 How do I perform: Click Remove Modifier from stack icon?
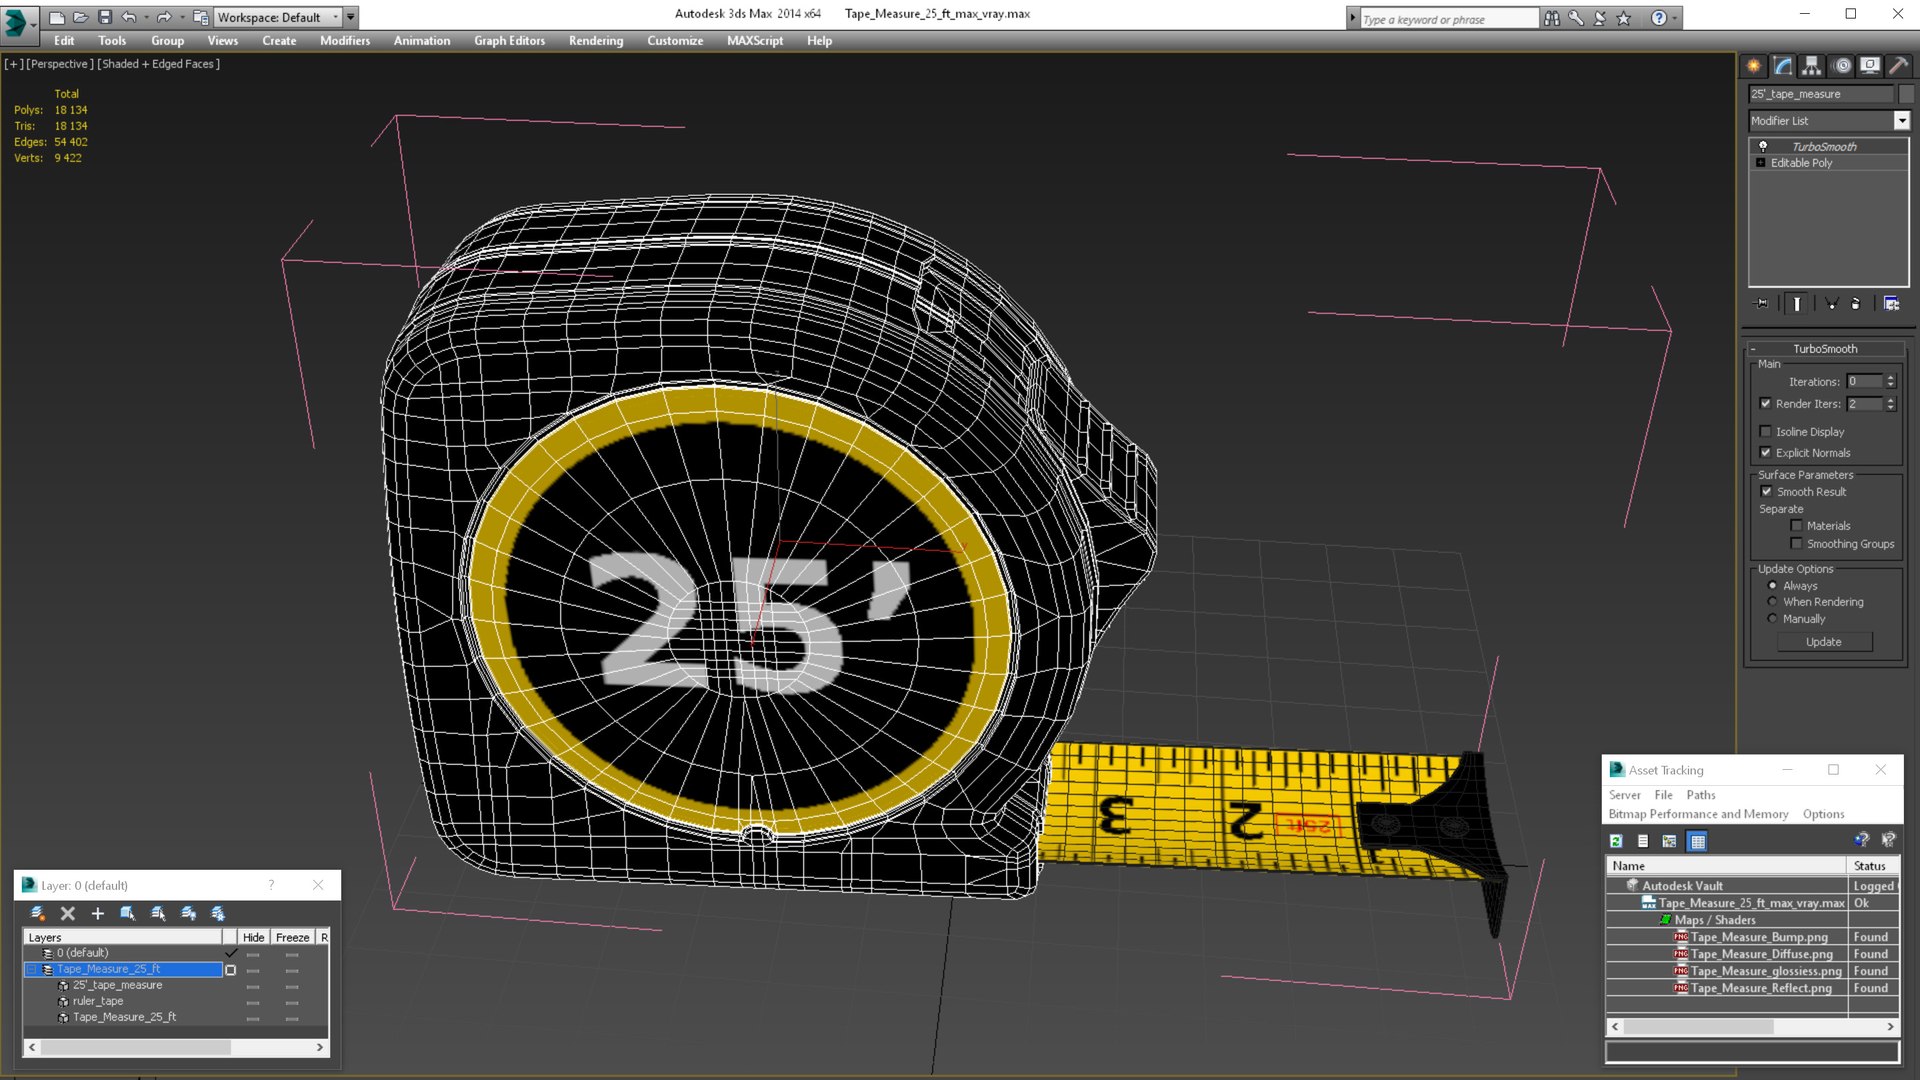pyautogui.click(x=1856, y=304)
